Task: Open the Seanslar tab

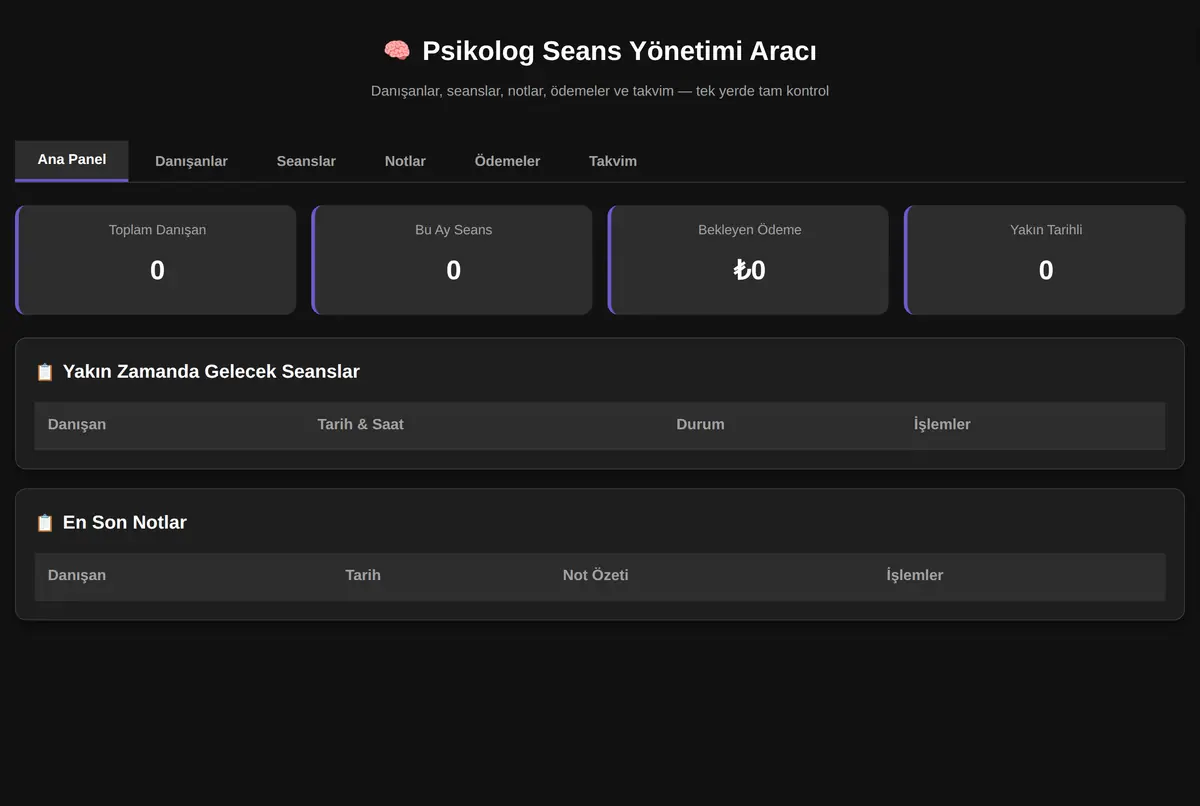Action: [306, 161]
